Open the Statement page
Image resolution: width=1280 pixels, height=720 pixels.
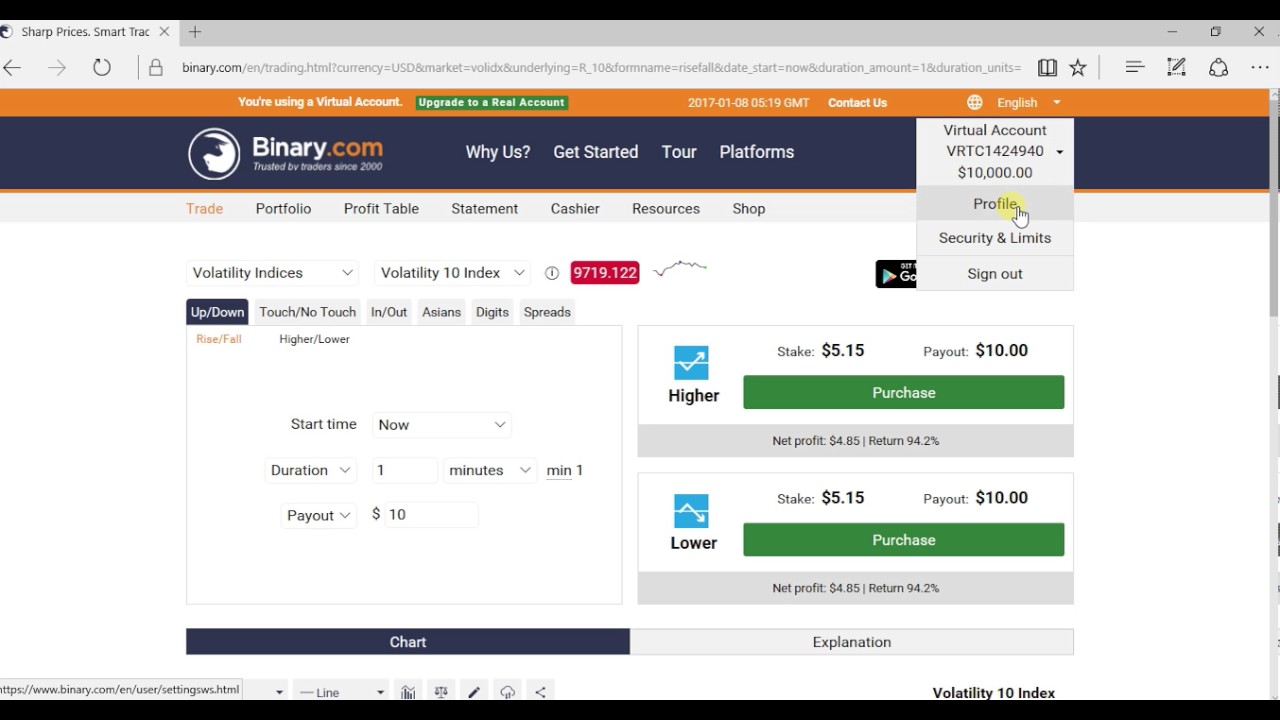[x=484, y=209]
